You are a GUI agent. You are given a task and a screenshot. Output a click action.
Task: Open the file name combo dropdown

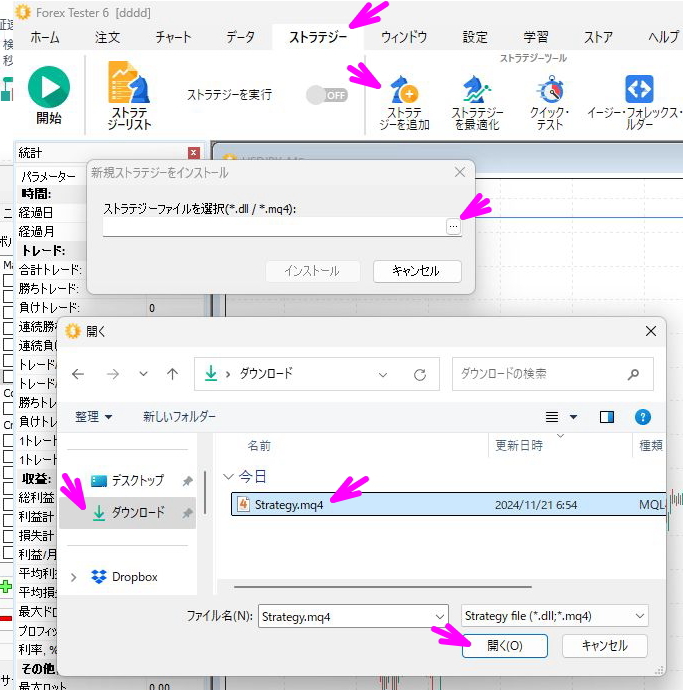point(439,617)
